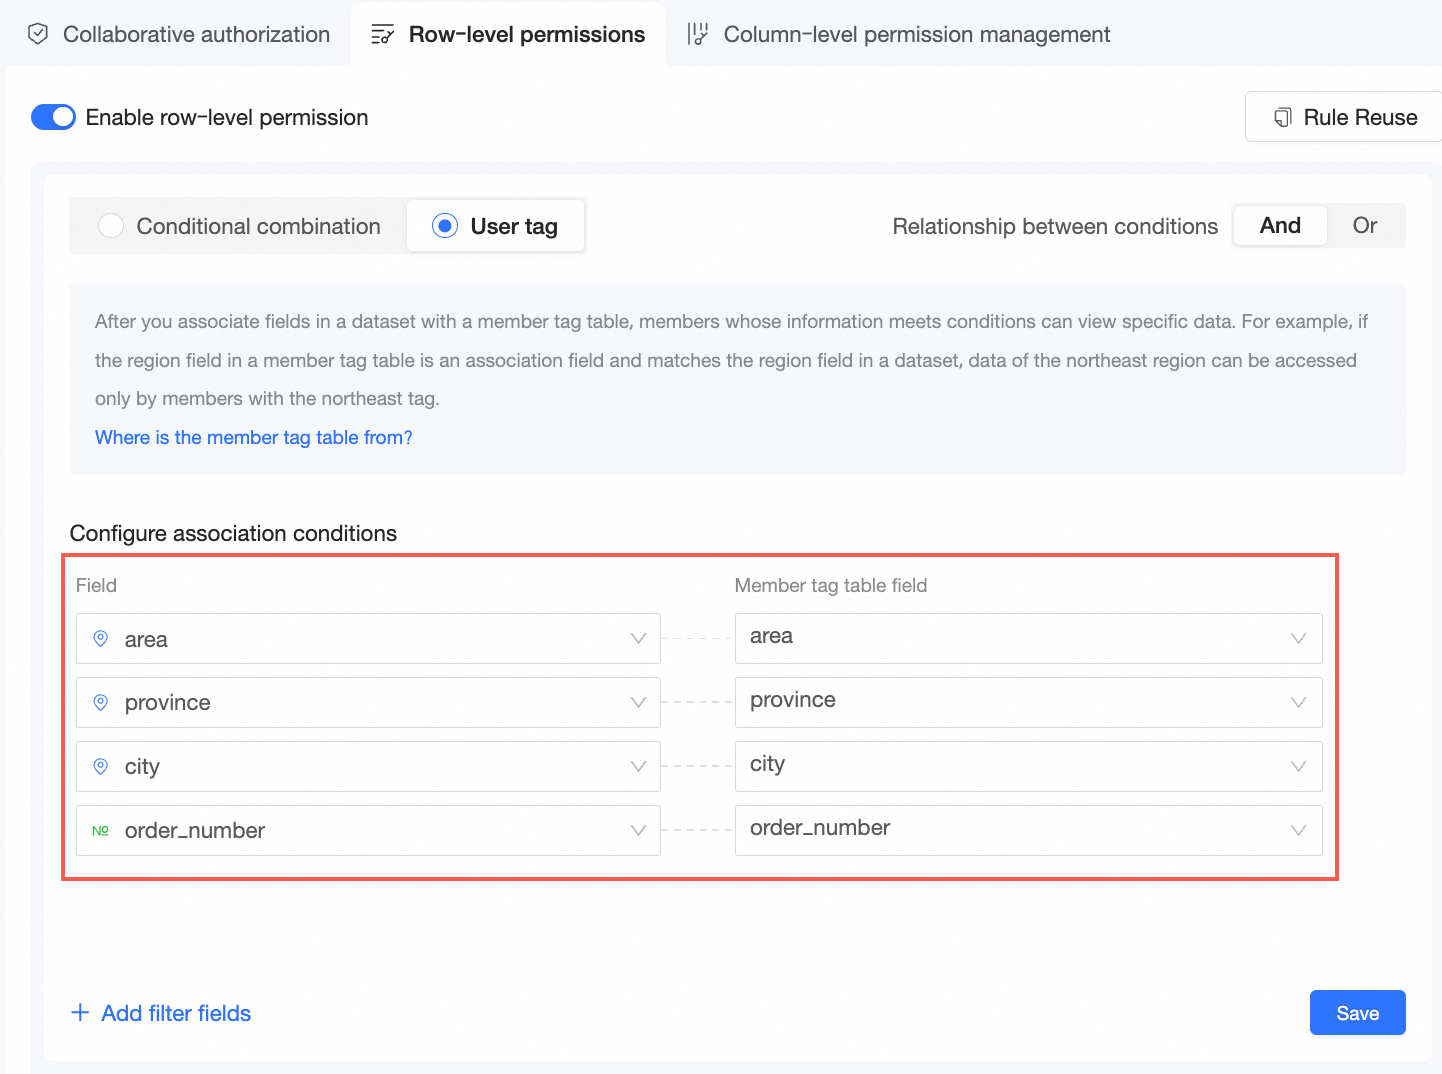
Task: Open the "Where is the member tag table from?" link
Action: pyautogui.click(x=254, y=438)
